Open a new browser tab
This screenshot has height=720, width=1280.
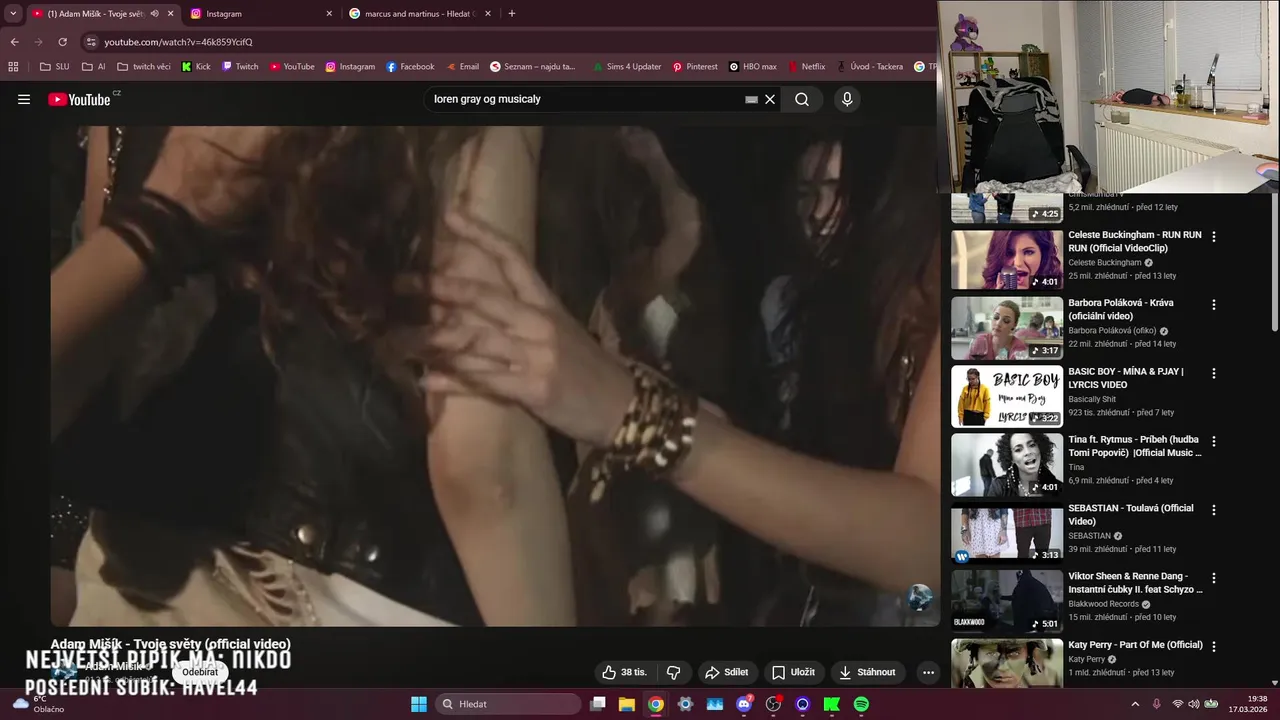coord(512,14)
